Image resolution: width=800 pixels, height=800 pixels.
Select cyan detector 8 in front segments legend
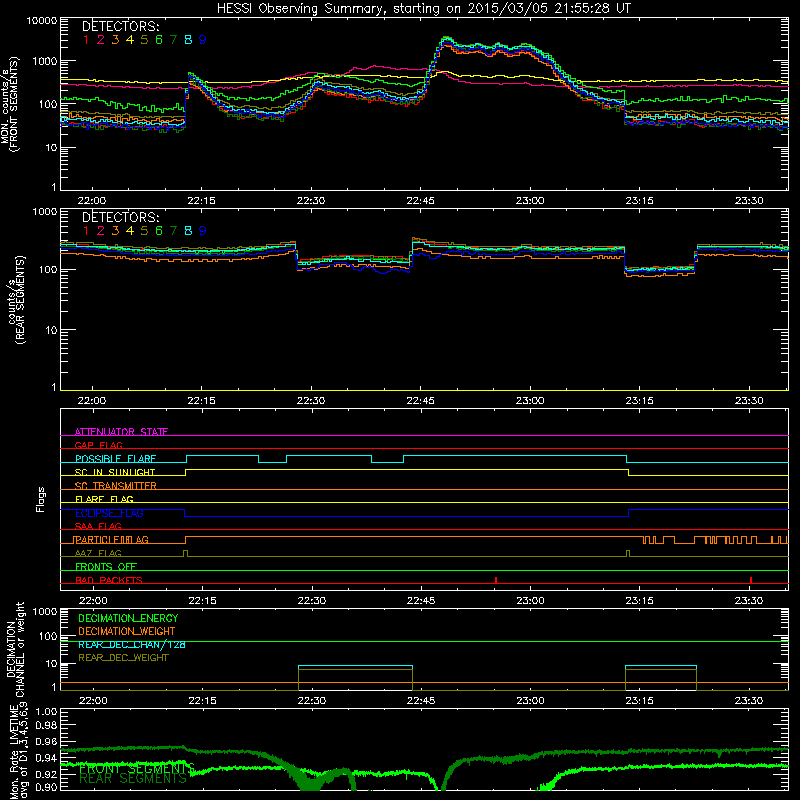(x=188, y=40)
